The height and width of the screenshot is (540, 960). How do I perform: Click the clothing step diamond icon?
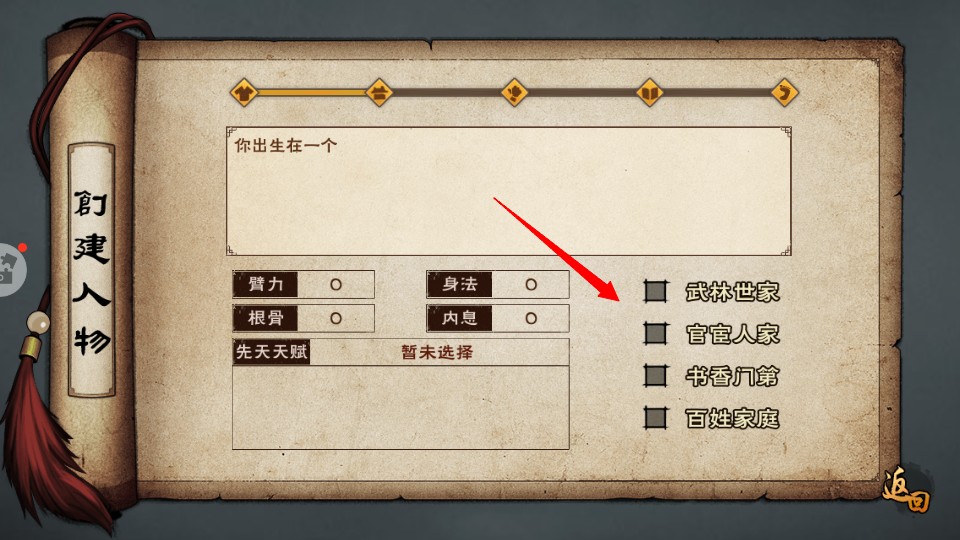(x=244, y=92)
